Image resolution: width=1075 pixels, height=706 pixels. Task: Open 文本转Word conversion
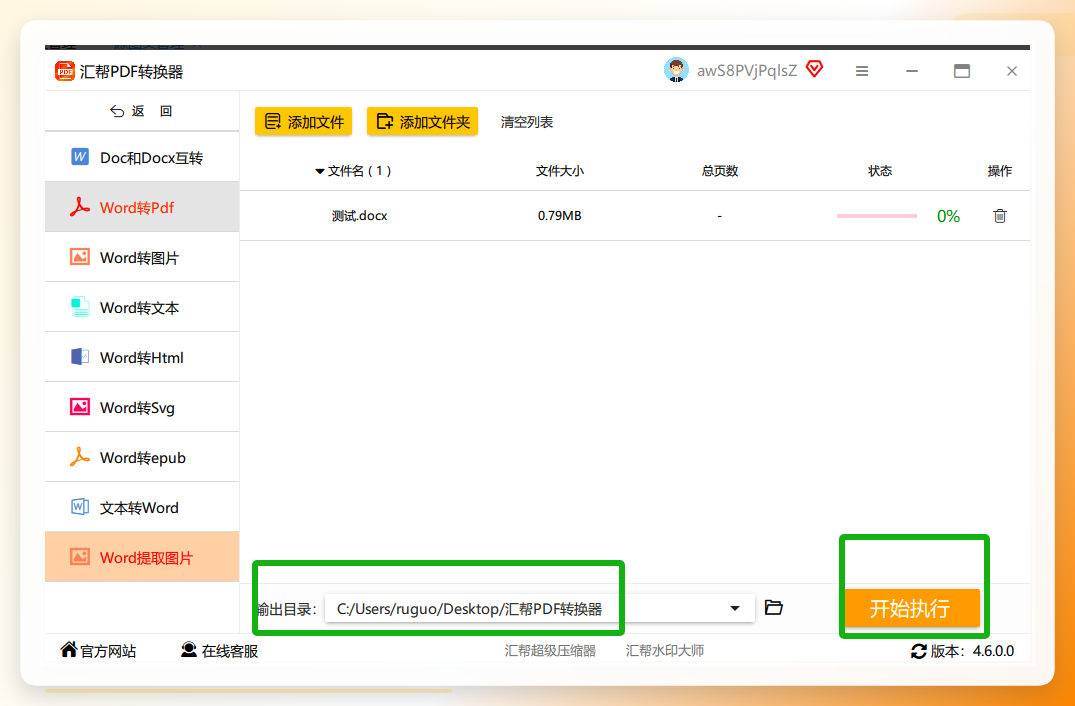[142, 507]
